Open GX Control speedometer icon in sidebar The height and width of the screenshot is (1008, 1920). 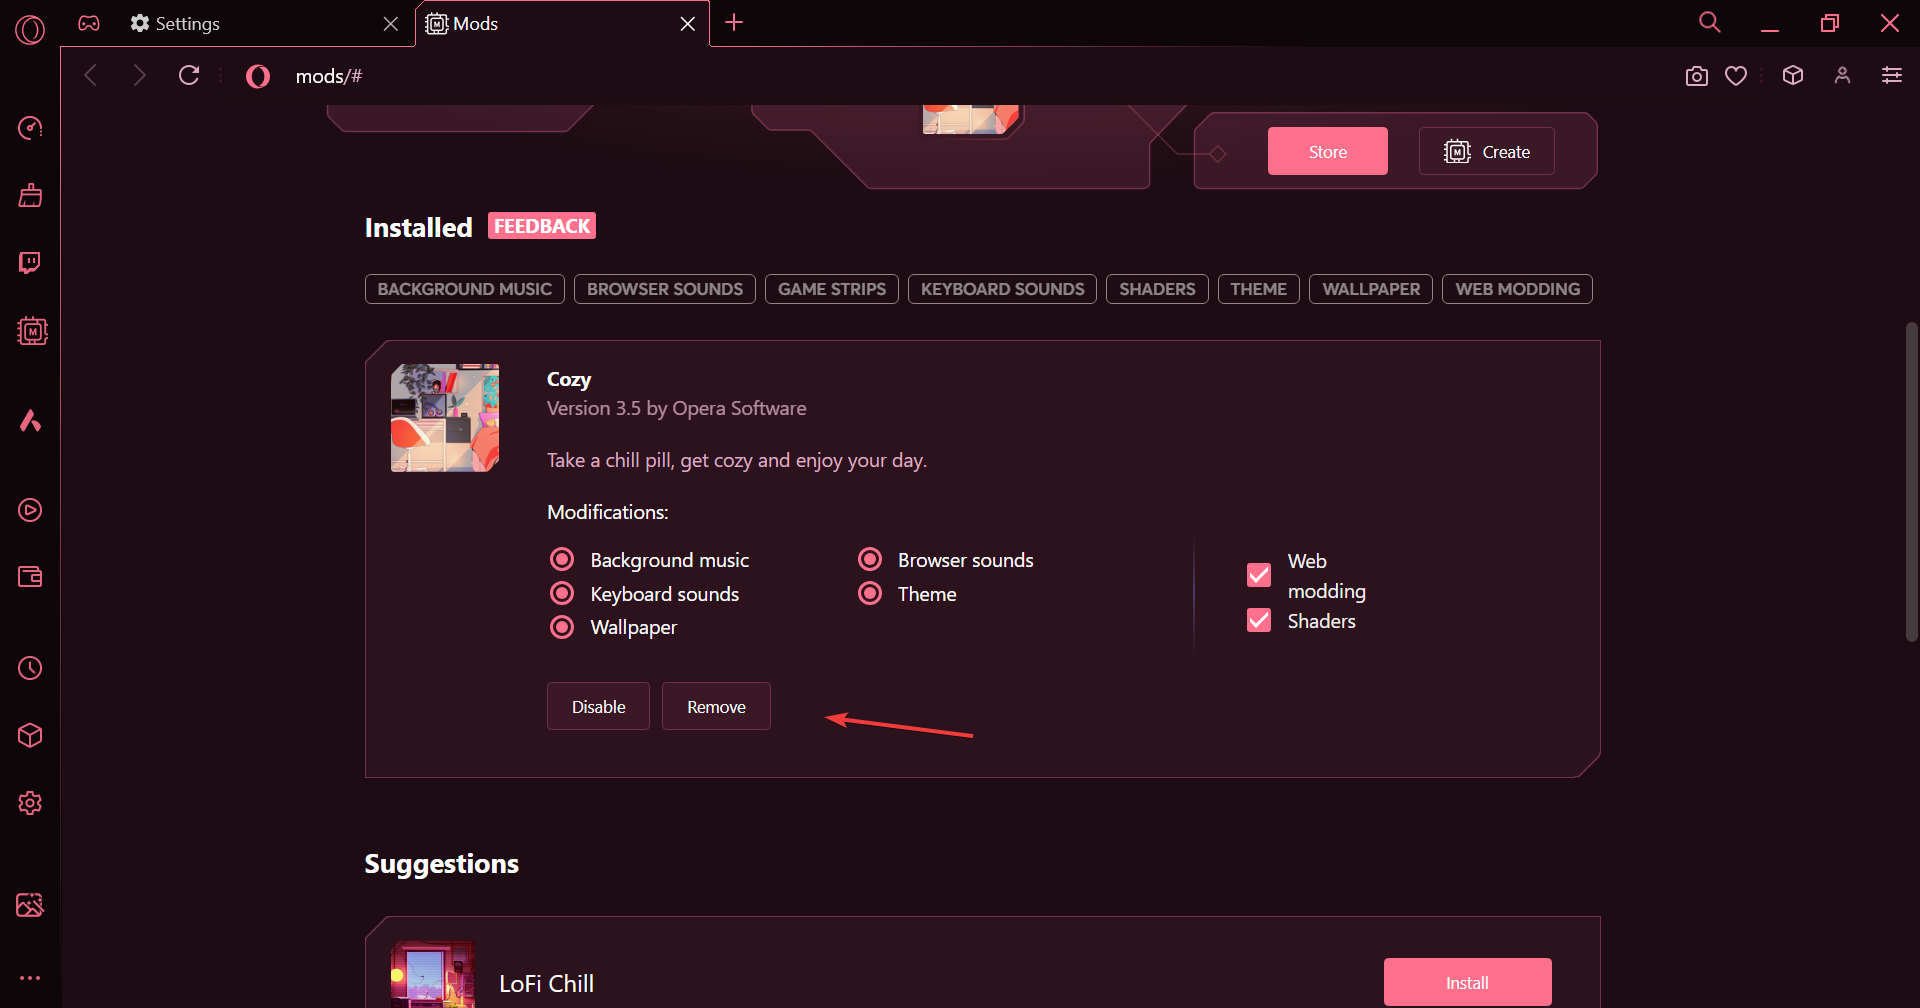coord(30,128)
